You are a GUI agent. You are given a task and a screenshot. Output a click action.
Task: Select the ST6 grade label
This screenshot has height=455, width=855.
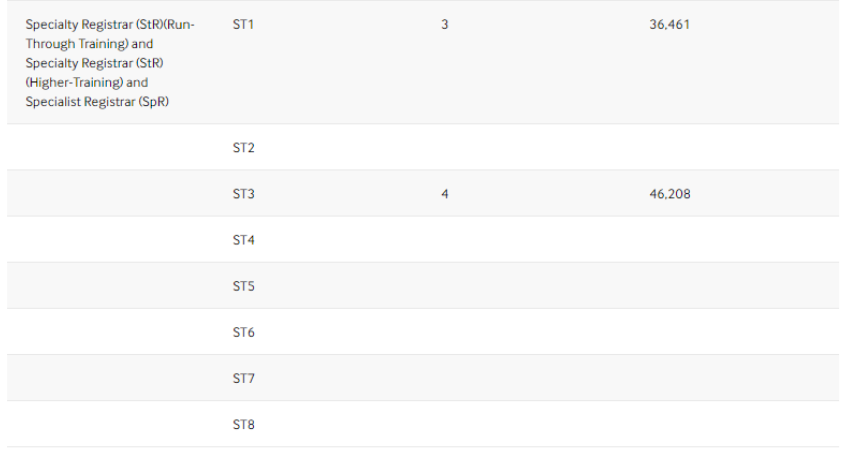point(243,332)
